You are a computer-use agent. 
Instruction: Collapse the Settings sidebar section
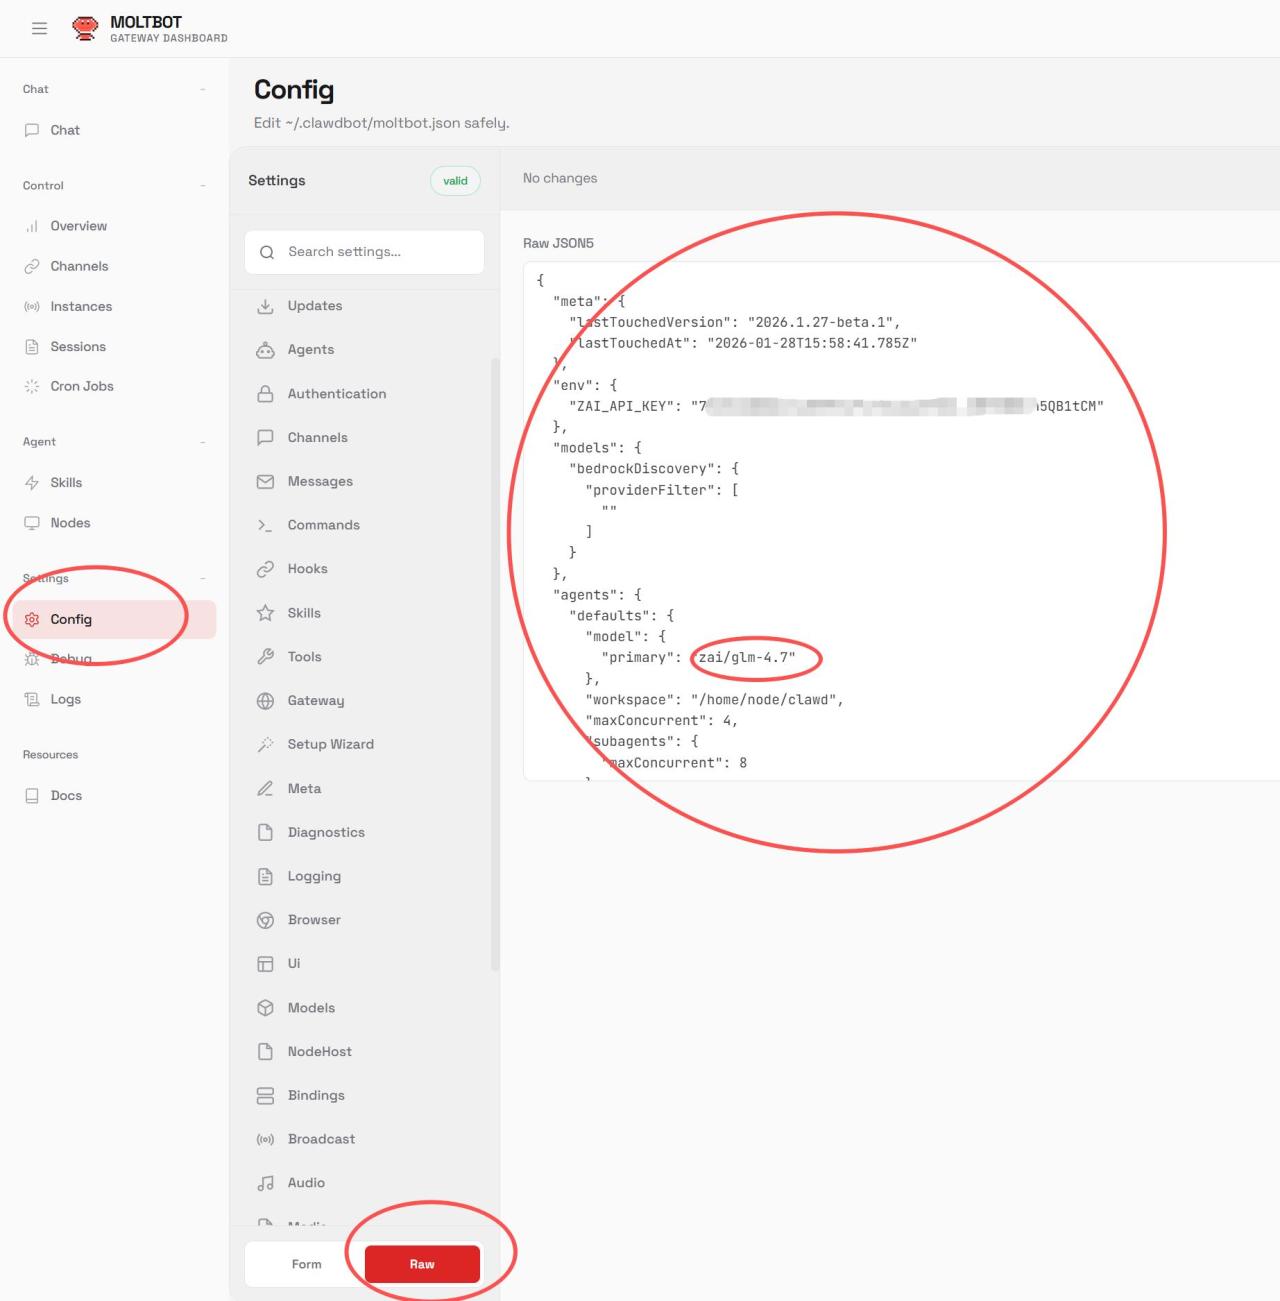click(x=202, y=578)
